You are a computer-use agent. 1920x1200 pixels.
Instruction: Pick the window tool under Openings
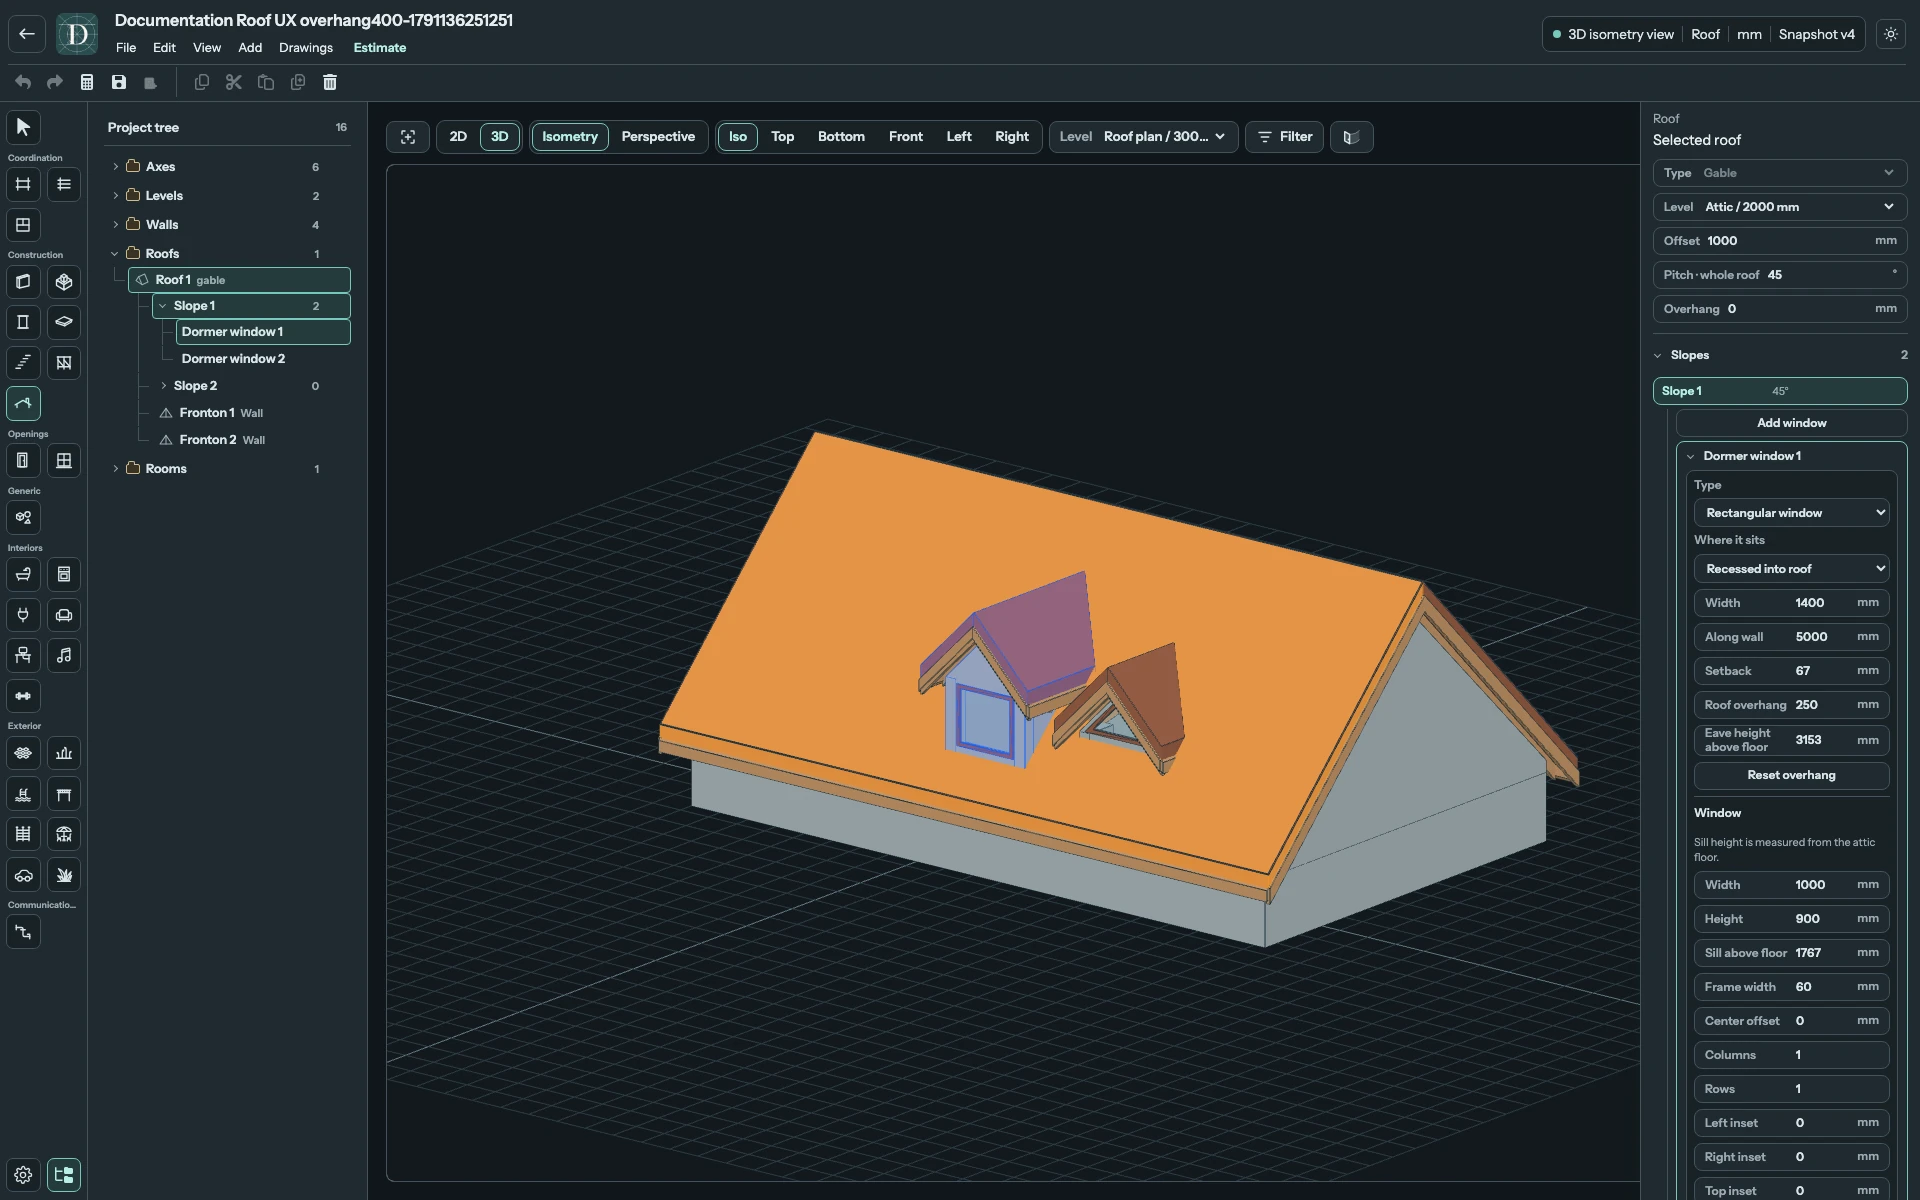(64, 460)
